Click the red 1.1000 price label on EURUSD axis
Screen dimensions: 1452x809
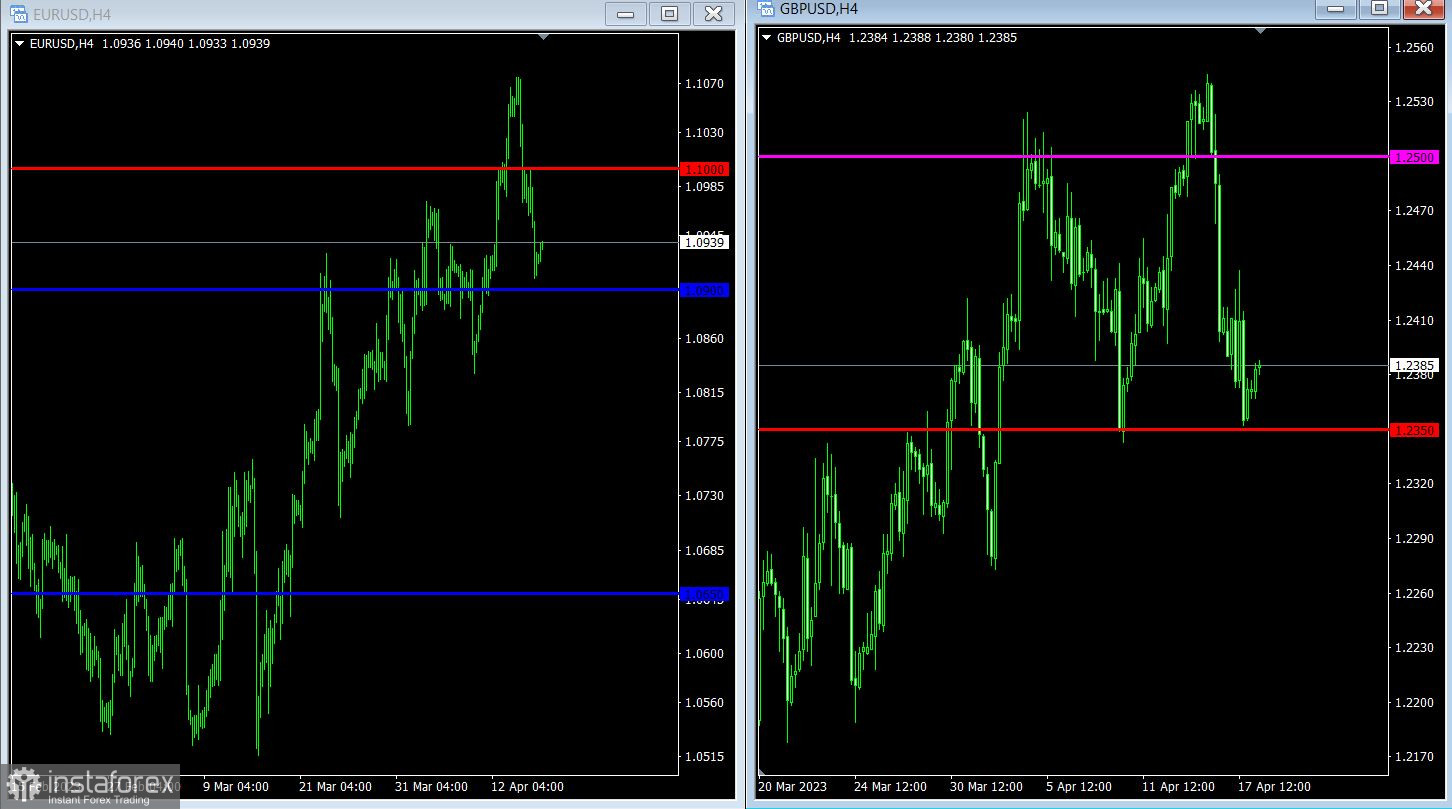704,169
